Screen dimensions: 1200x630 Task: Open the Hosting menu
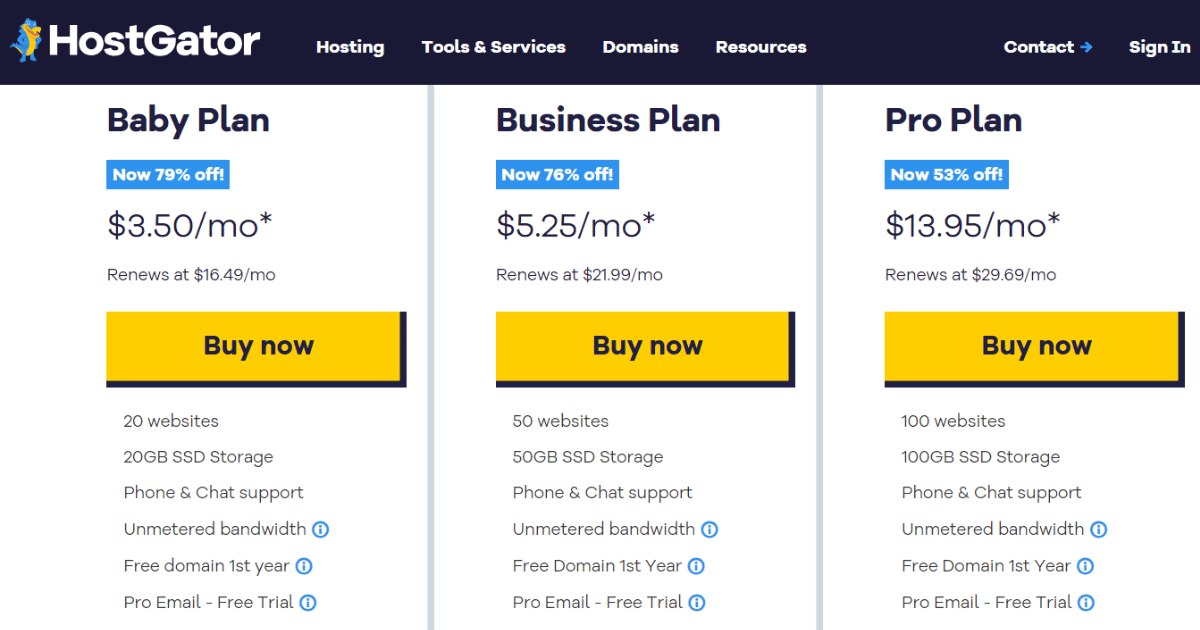pos(350,47)
